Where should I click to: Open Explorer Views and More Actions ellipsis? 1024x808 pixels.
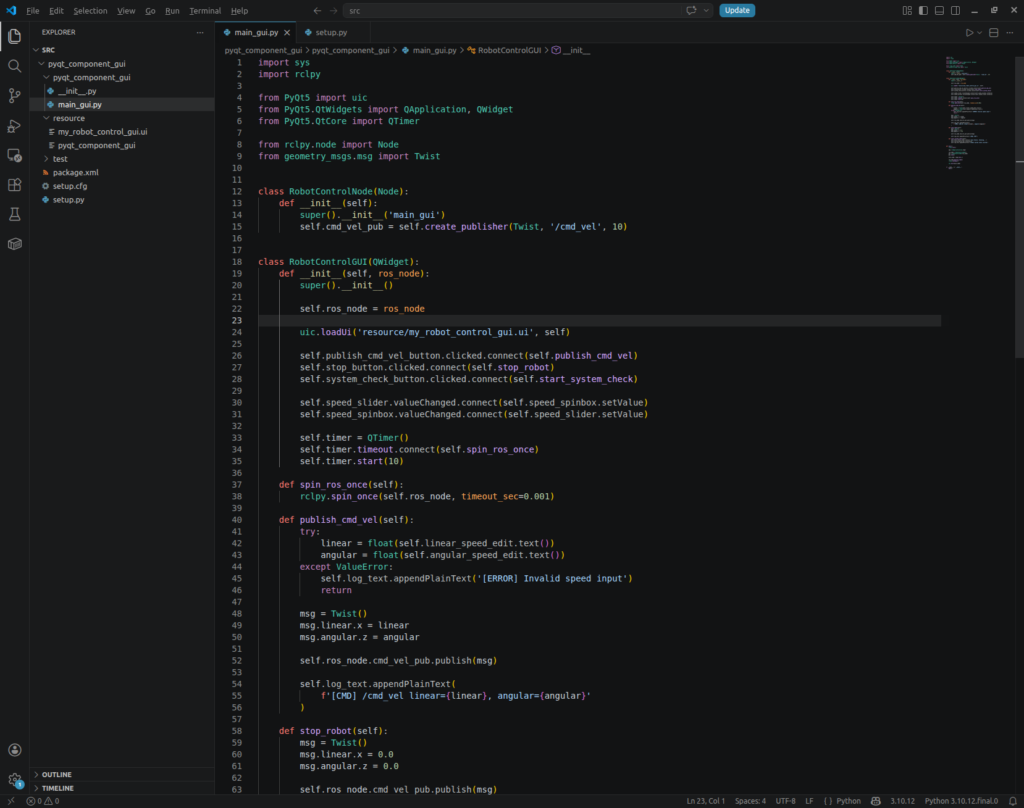(x=200, y=33)
